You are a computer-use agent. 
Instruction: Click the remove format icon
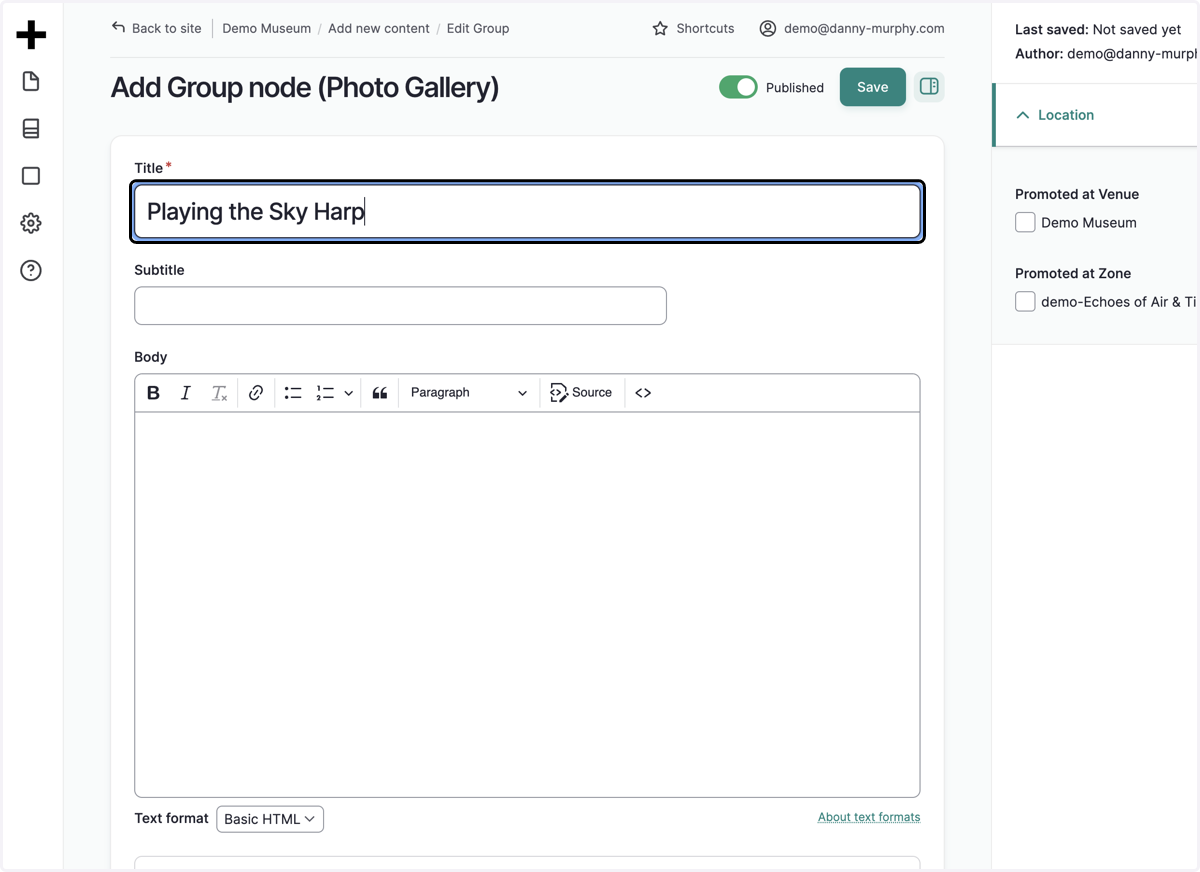219,393
